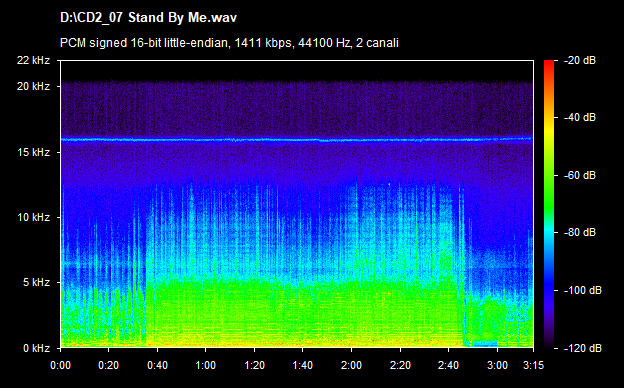The image size is (624, 388).
Task: Select the 1:20 time marker
Action: (x=254, y=365)
